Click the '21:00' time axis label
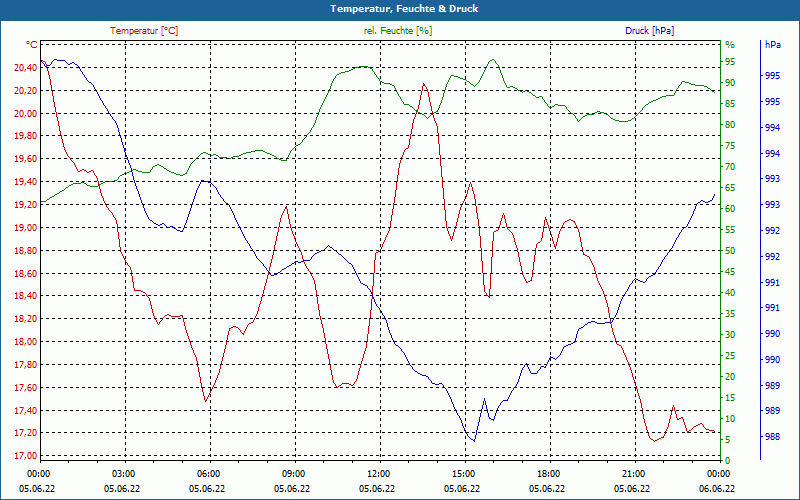Viewport: 800px width, 500px height. (x=633, y=473)
